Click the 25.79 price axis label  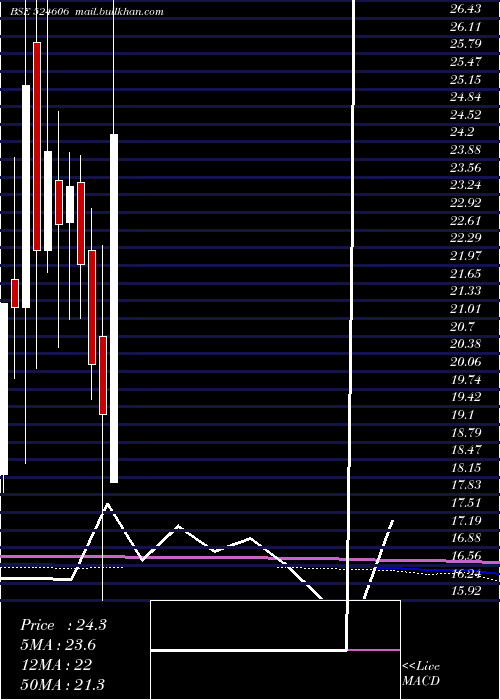(465, 44)
